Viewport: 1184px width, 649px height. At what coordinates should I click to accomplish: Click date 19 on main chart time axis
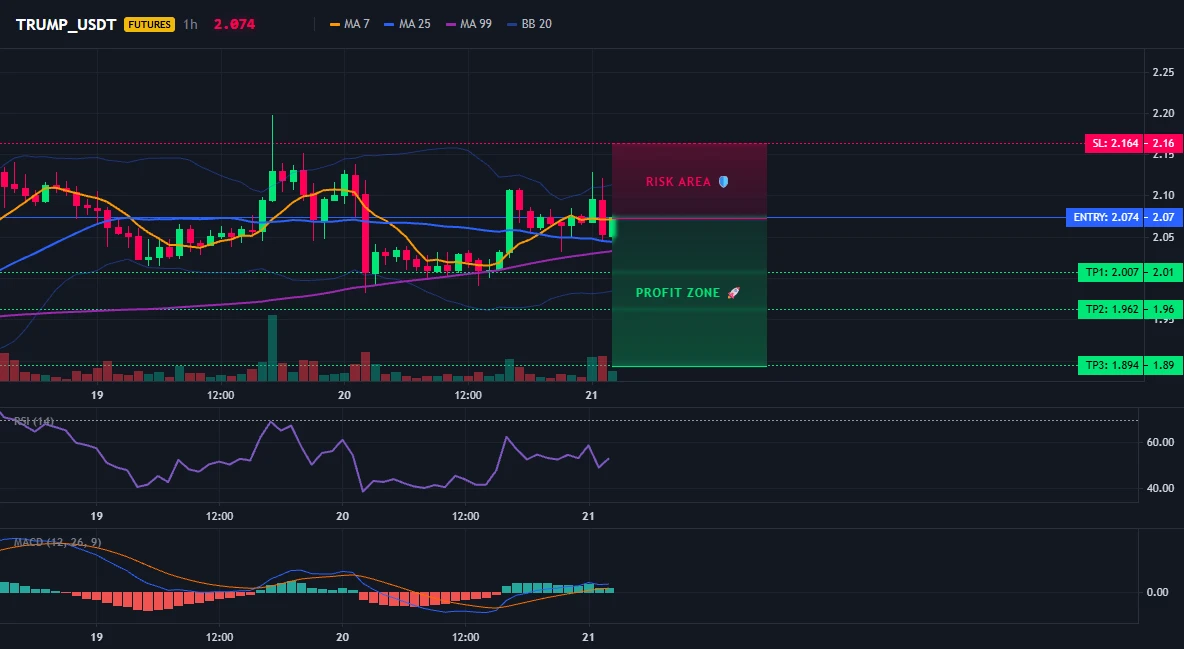click(x=97, y=395)
